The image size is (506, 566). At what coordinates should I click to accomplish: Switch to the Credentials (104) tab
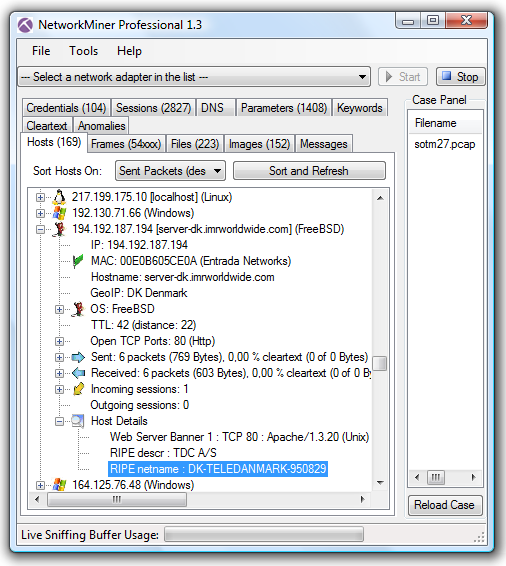[66, 108]
